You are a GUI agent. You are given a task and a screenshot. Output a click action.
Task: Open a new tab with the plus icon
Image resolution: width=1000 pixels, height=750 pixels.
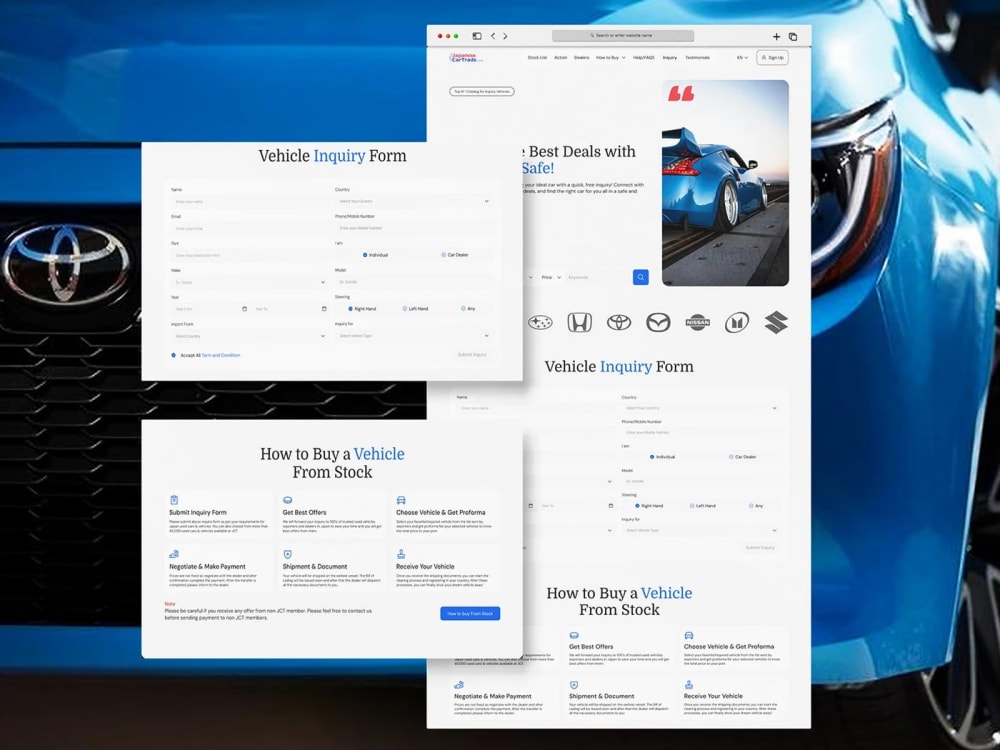pos(776,37)
